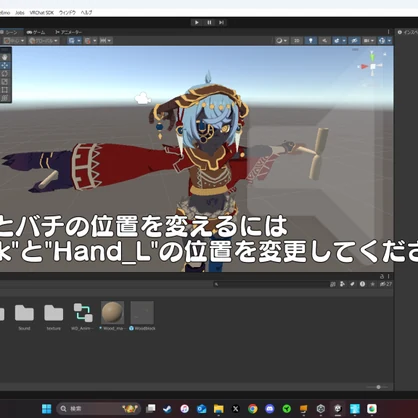The width and height of the screenshot is (418, 418).
Task: Save the current search as favorite
Action: (372, 284)
